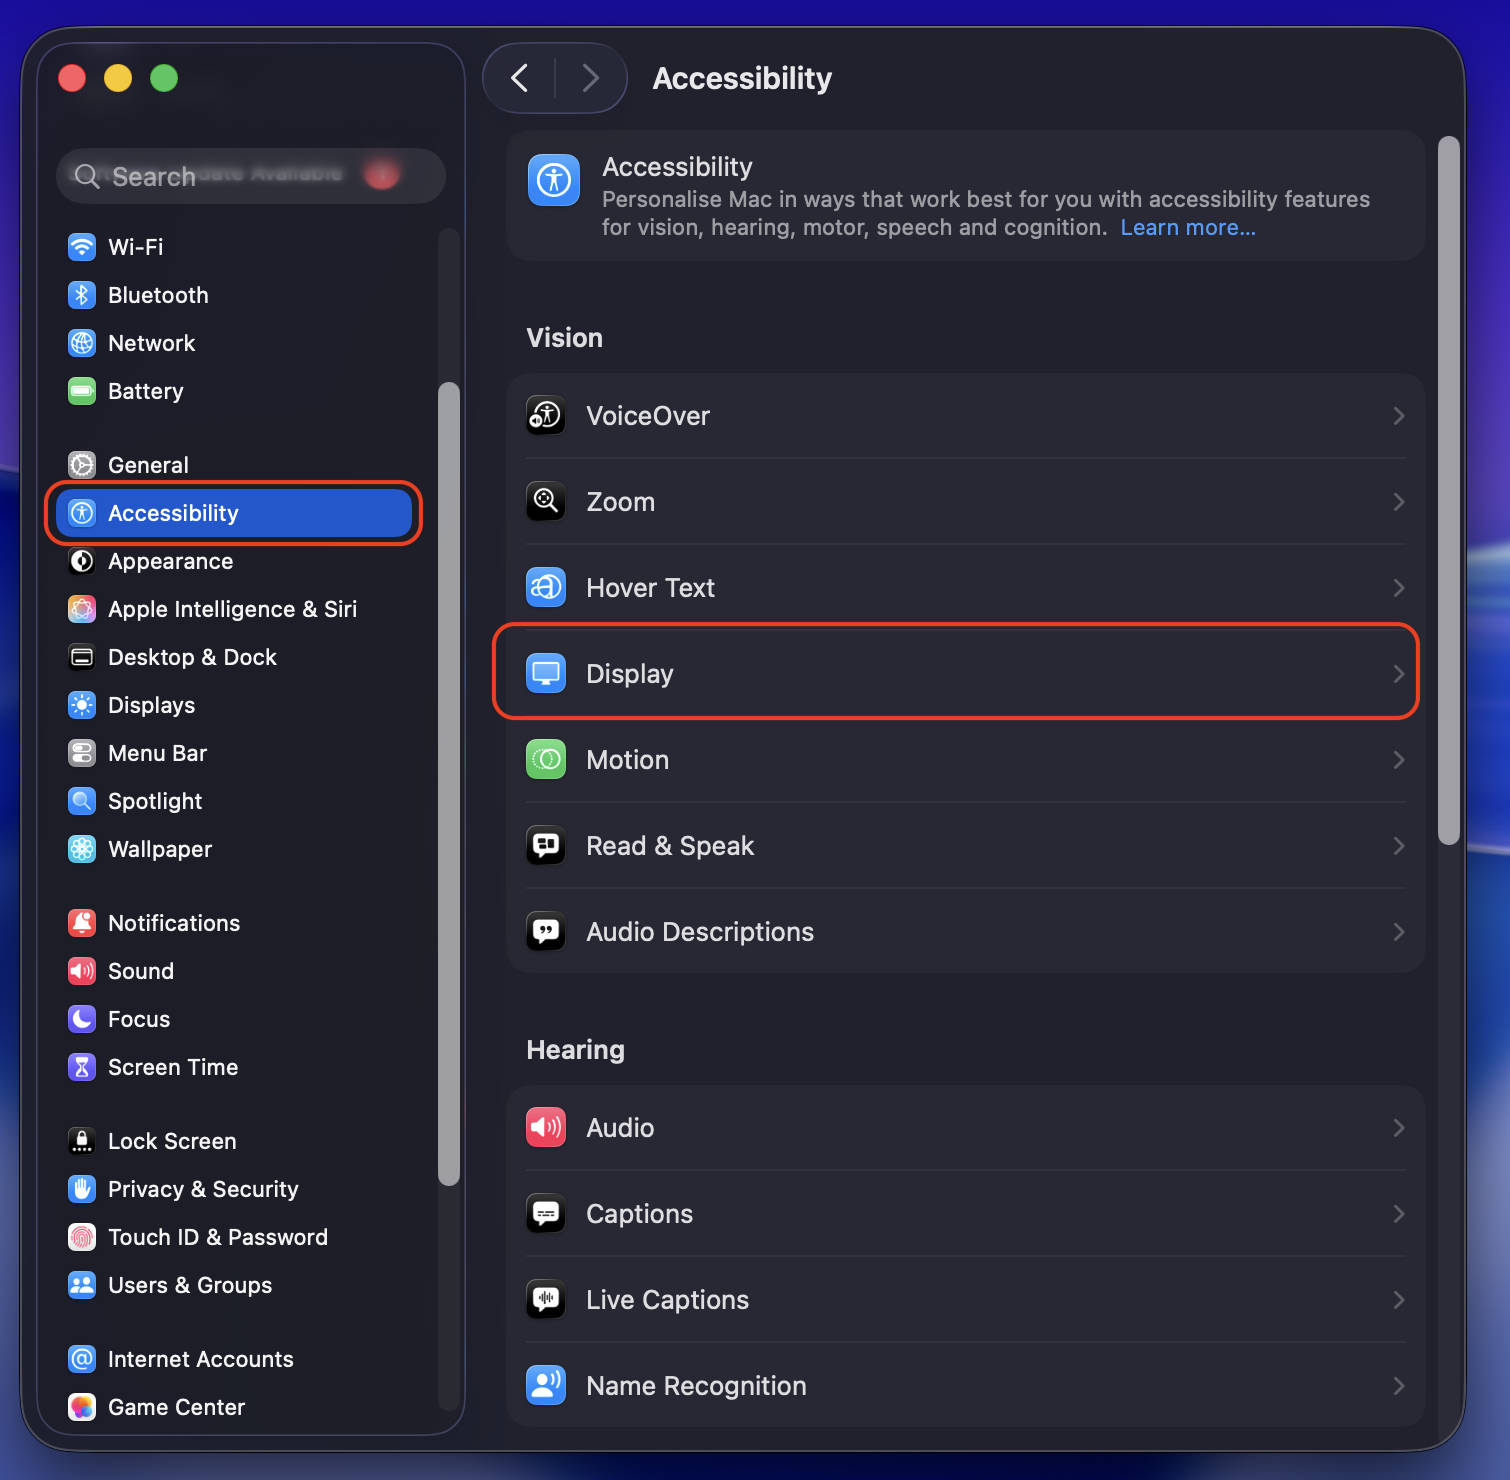Image resolution: width=1510 pixels, height=1480 pixels.
Task: Open Live Captions via its chevron
Action: point(1399,1299)
